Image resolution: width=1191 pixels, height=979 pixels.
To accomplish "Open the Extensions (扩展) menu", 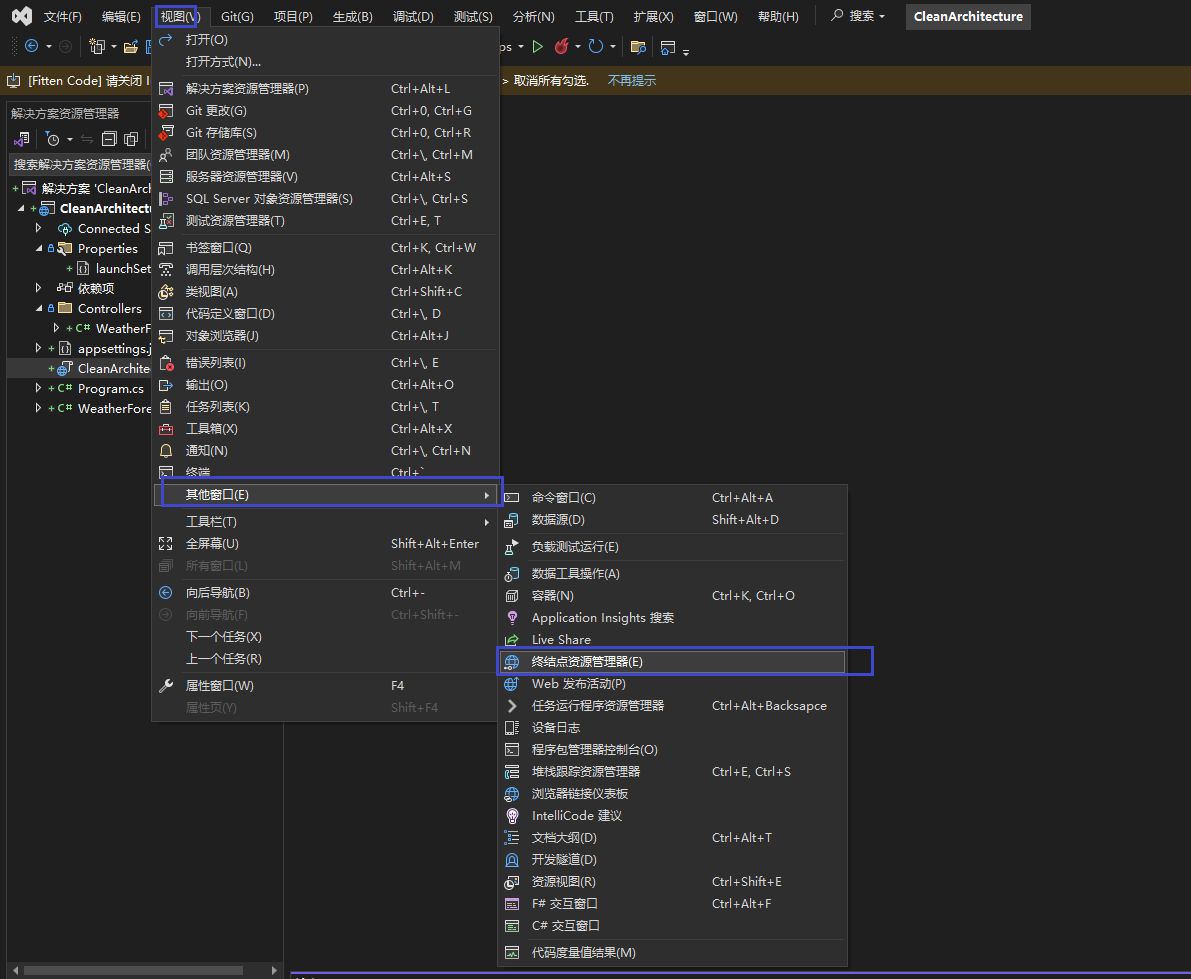I will (653, 16).
